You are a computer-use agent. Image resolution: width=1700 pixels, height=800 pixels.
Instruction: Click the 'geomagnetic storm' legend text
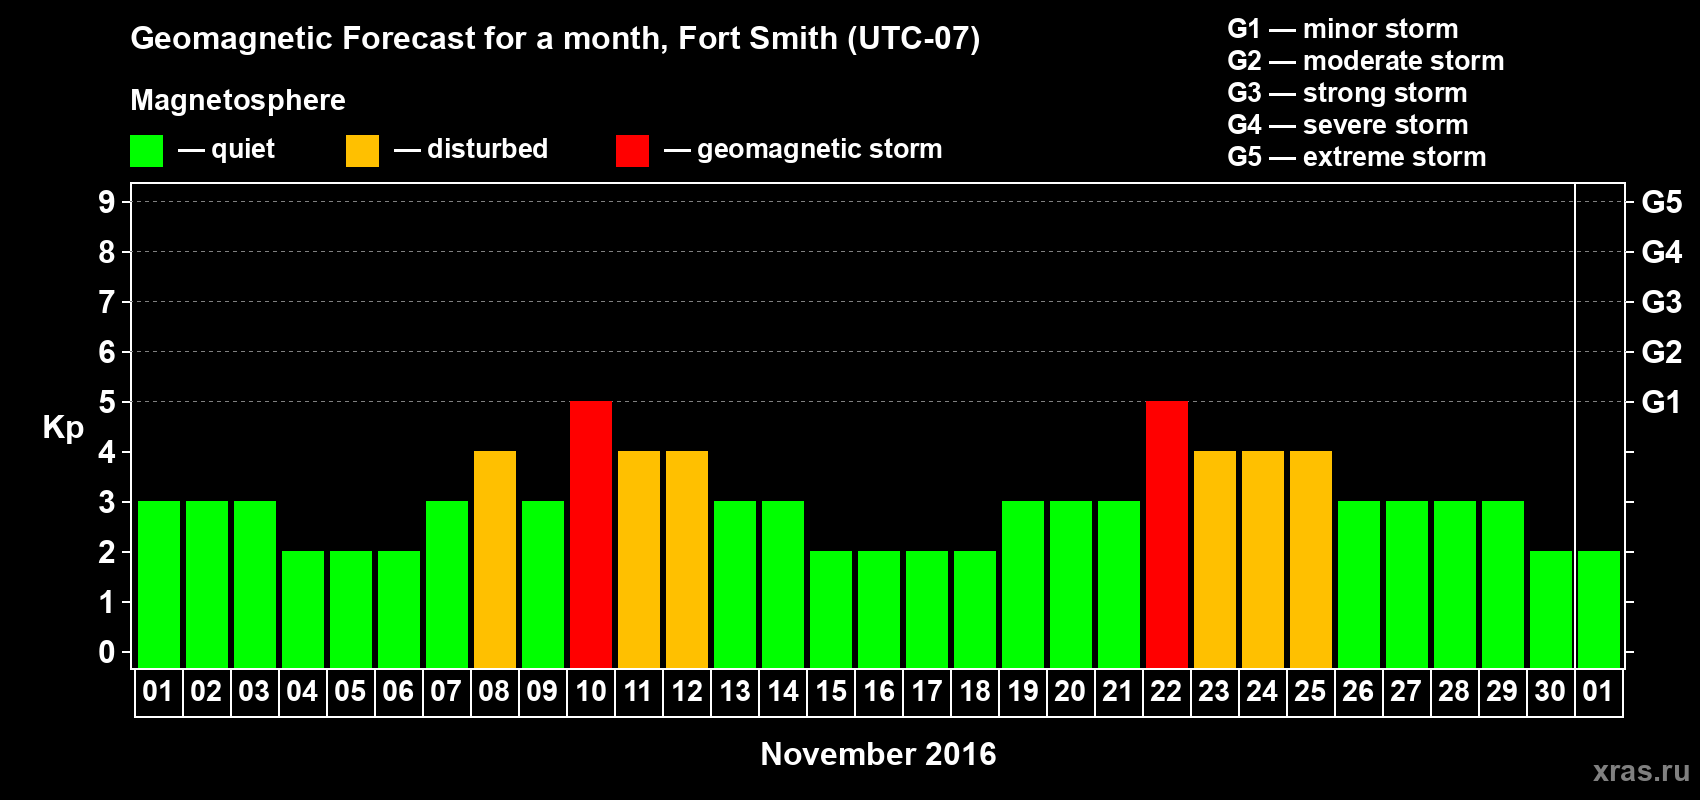tap(820, 149)
